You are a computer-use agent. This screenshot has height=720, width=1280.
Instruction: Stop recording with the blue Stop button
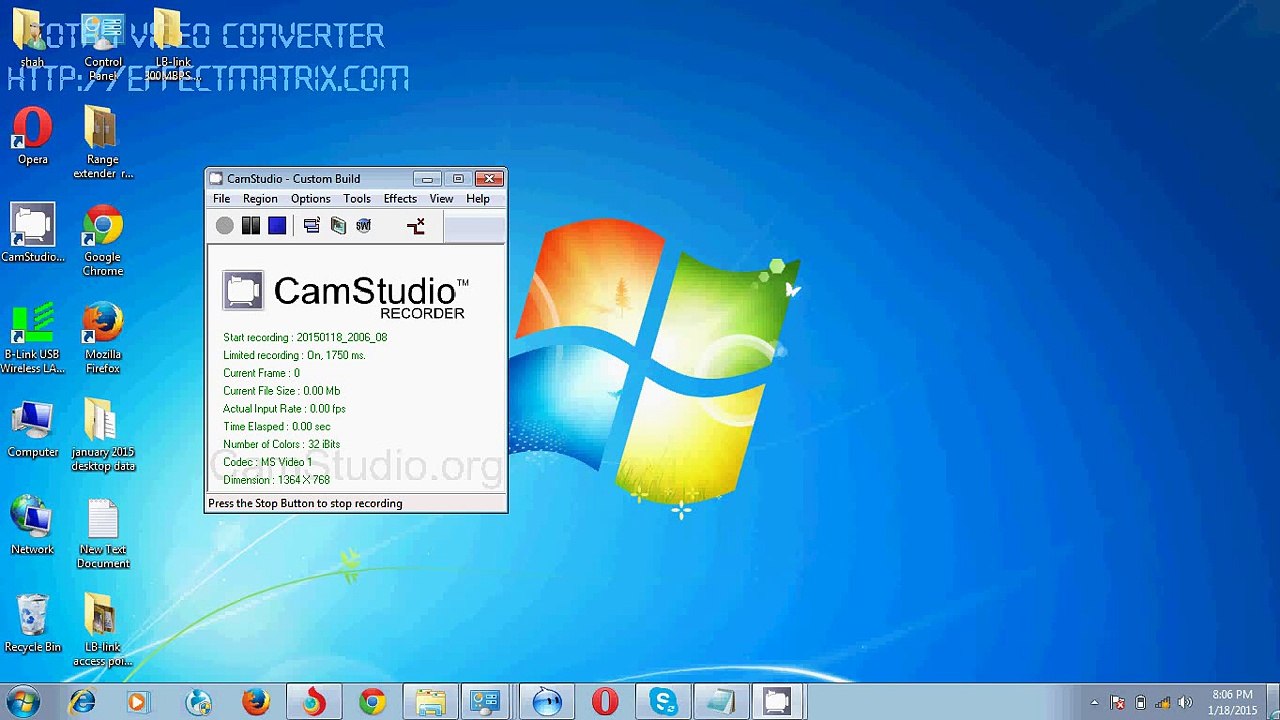[x=277, y=226]
